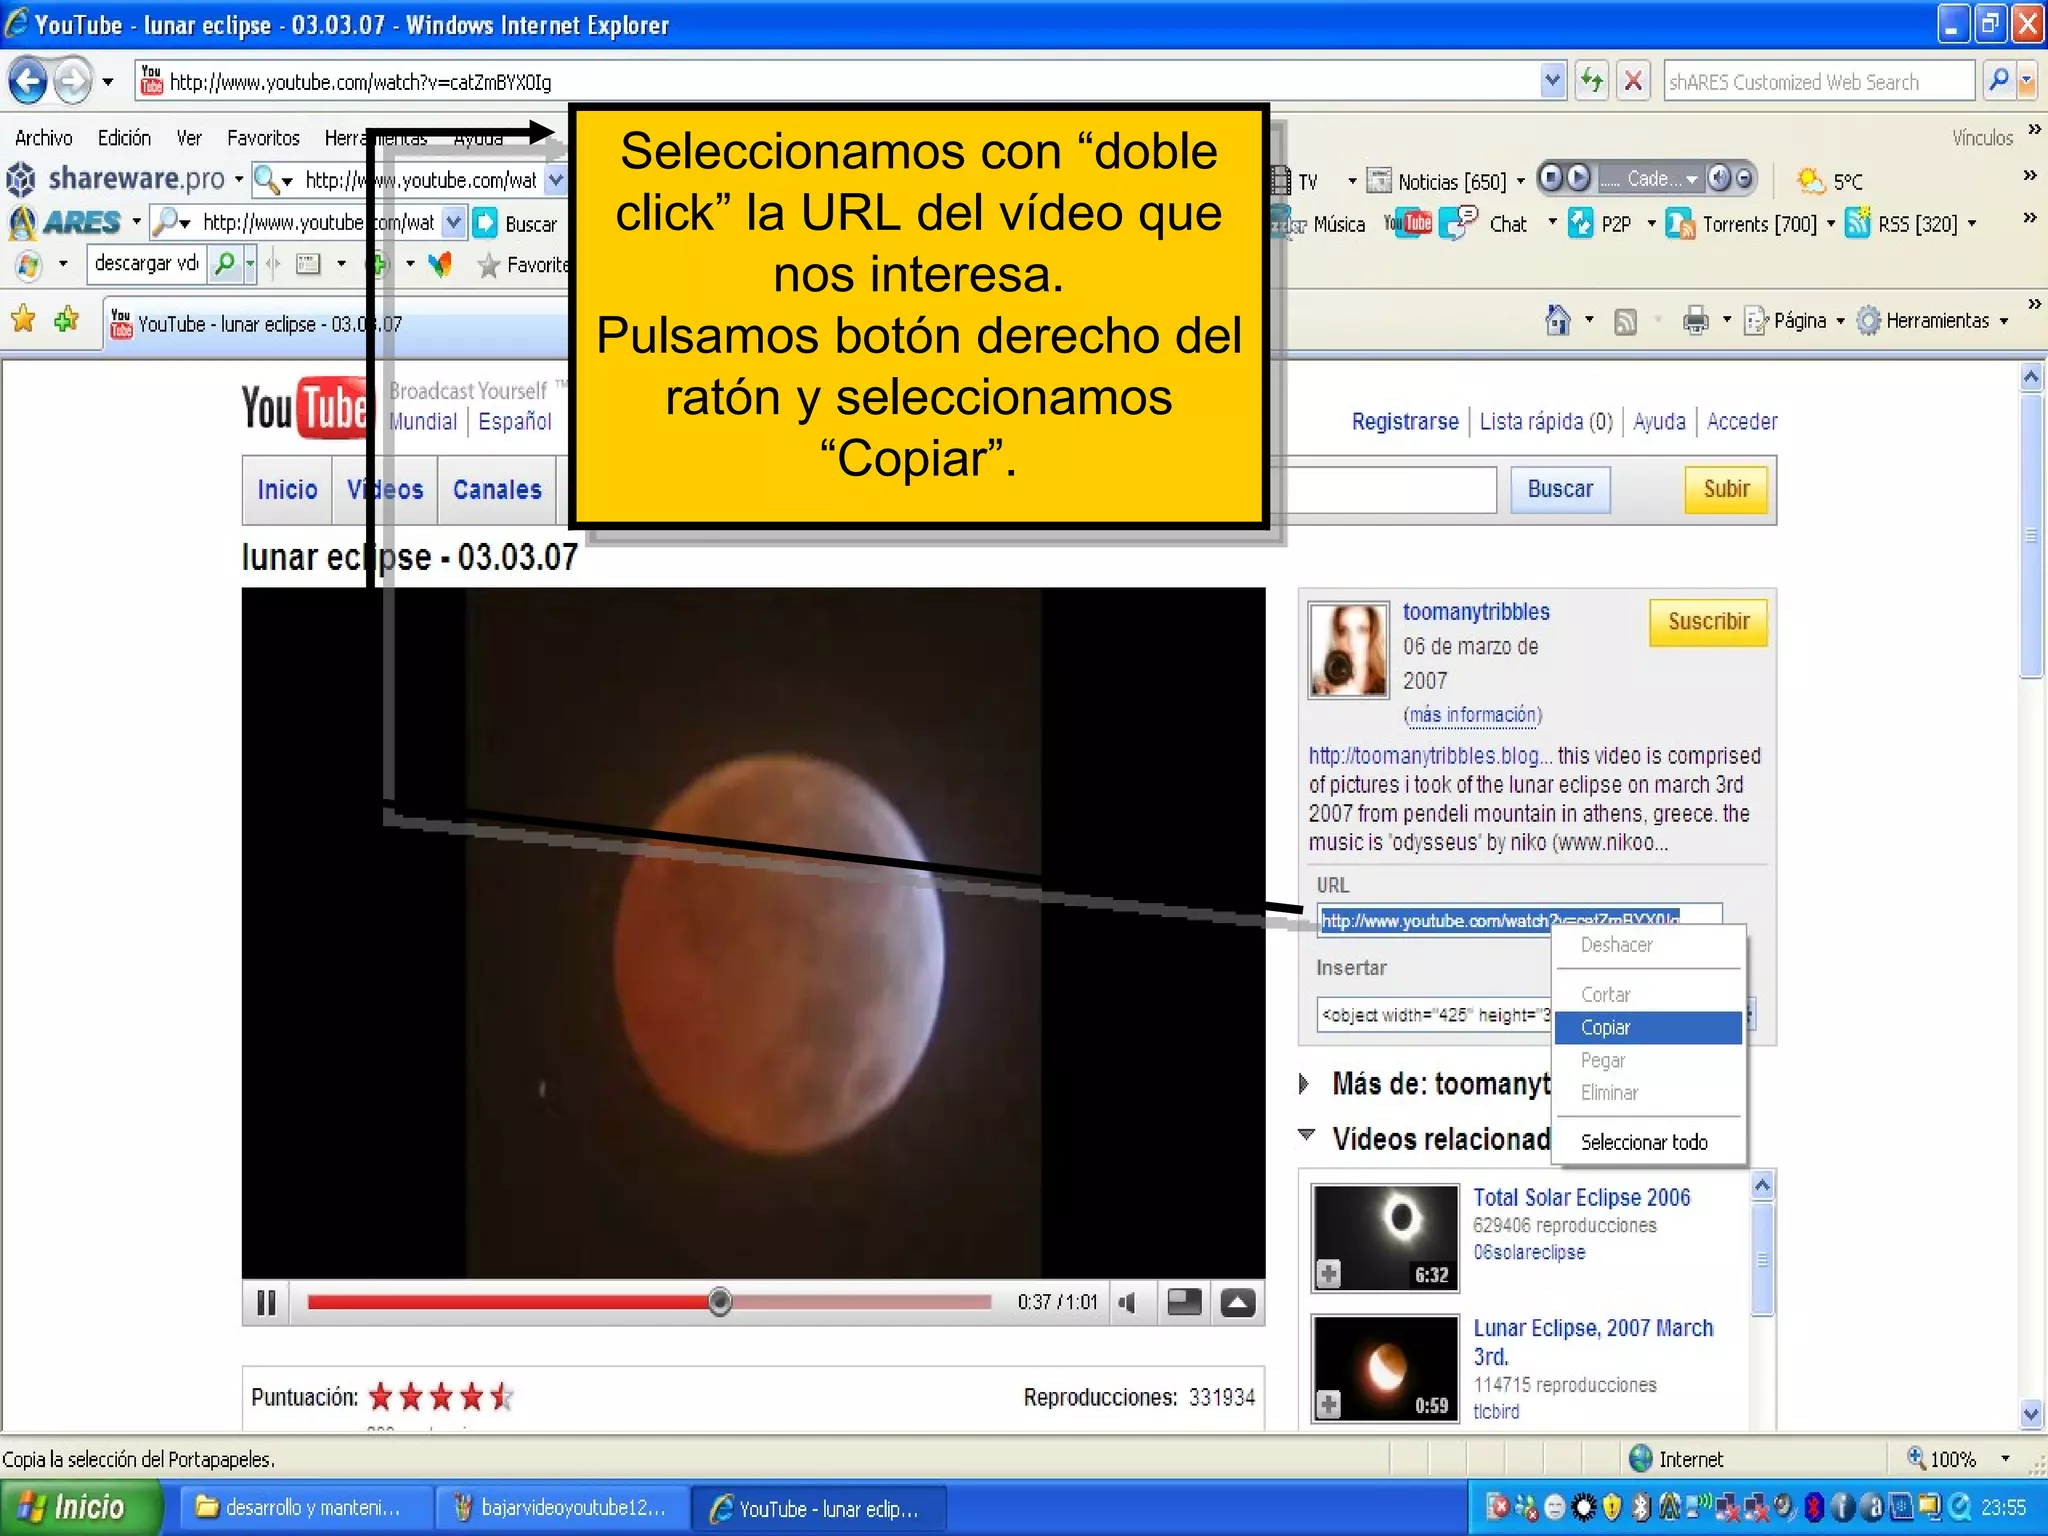Click the Stop loading red X icon
Image resolution: width=2048 pixels, height=1536 pixels.
coord(1633,81)
